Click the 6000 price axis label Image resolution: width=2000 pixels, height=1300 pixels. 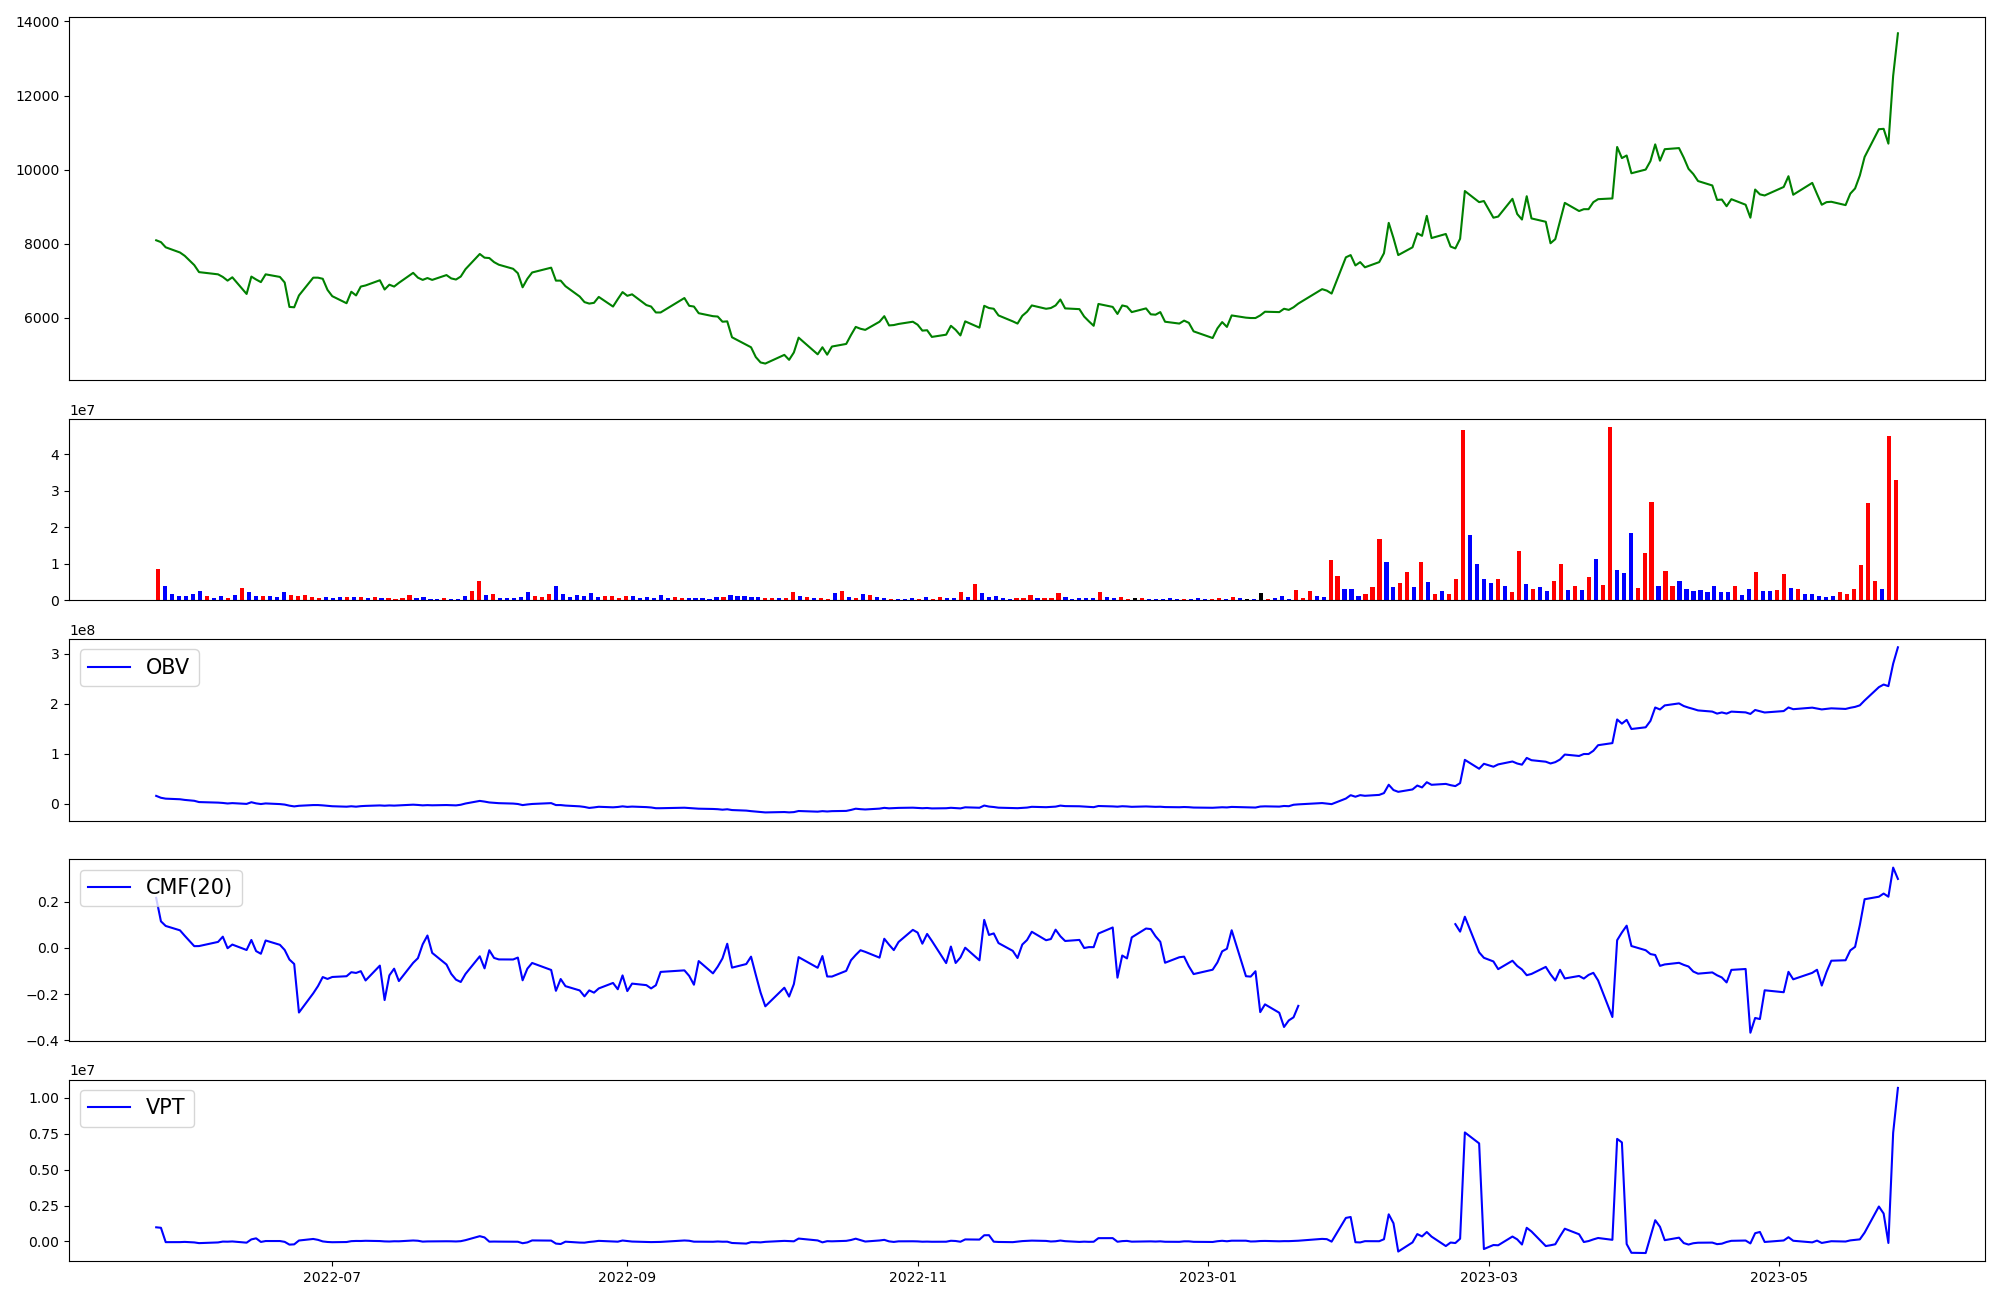41,318
